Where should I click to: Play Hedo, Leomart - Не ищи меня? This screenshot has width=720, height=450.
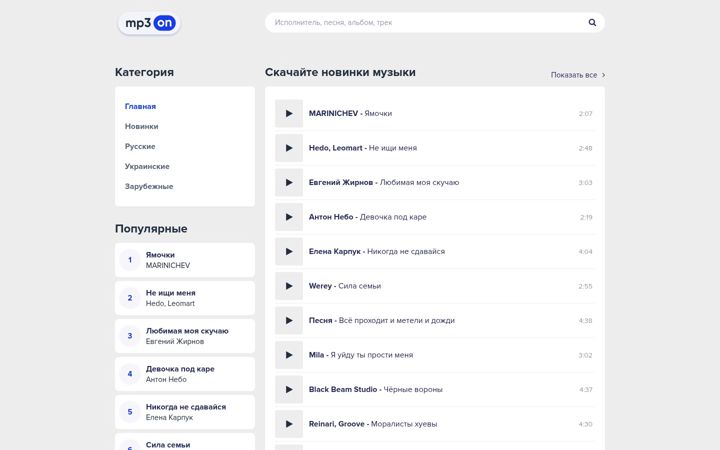[x=289, y=148]
